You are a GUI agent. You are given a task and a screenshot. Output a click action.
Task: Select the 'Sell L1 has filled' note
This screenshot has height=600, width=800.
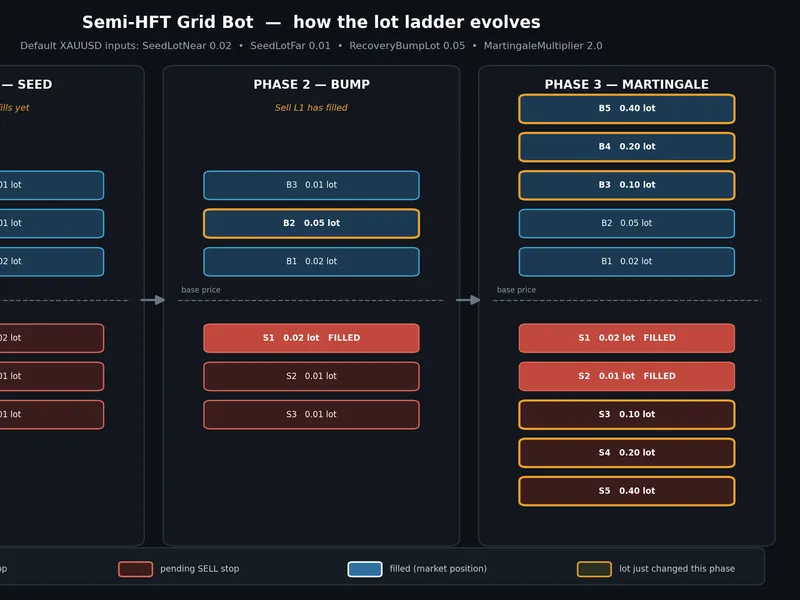tap(311, 108)
